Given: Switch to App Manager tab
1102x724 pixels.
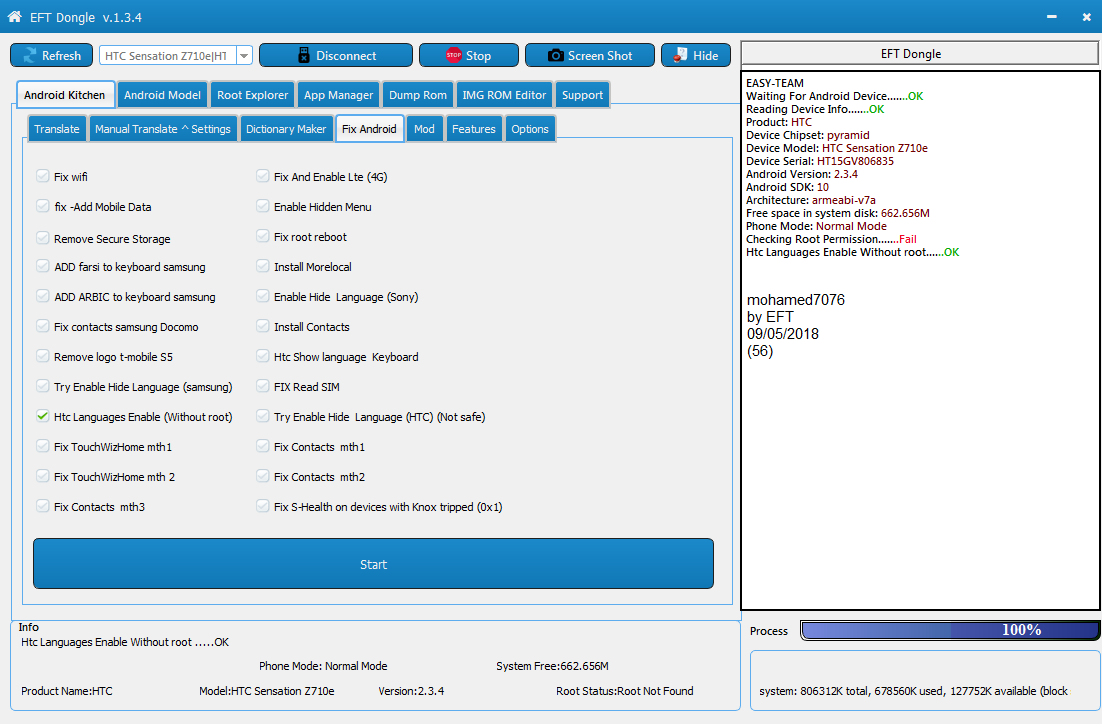Looking at the screenshot, I should point(339,95).
